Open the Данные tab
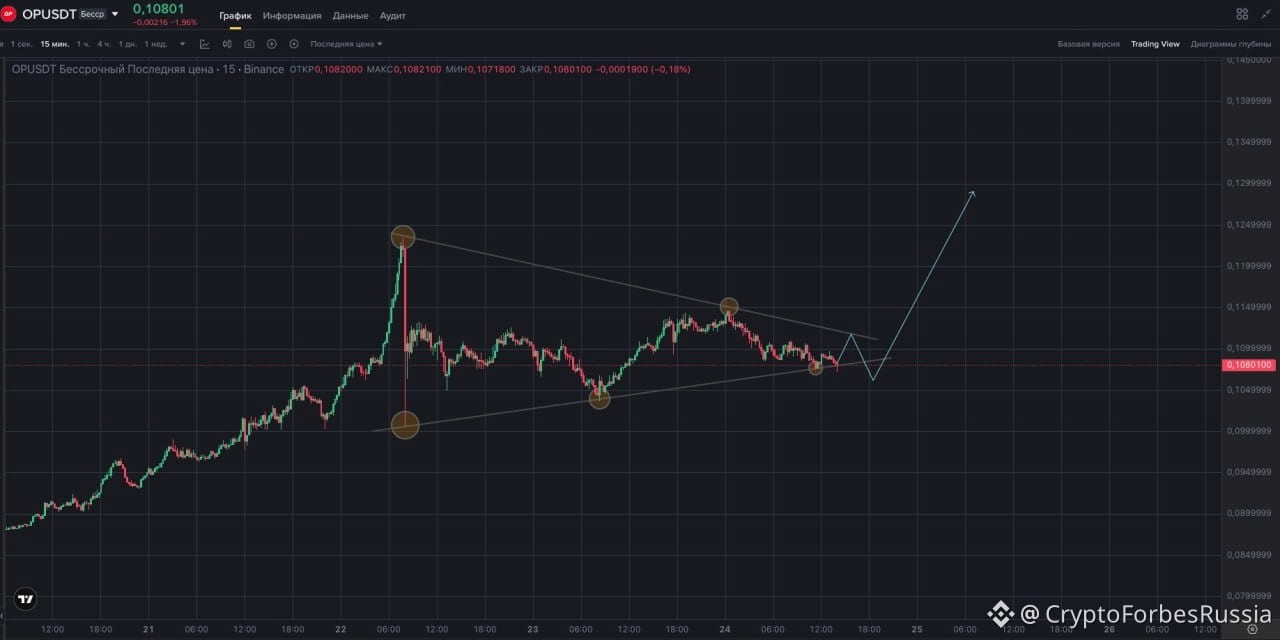Screen dimensions: 1280x640 [x=350, y=16]
